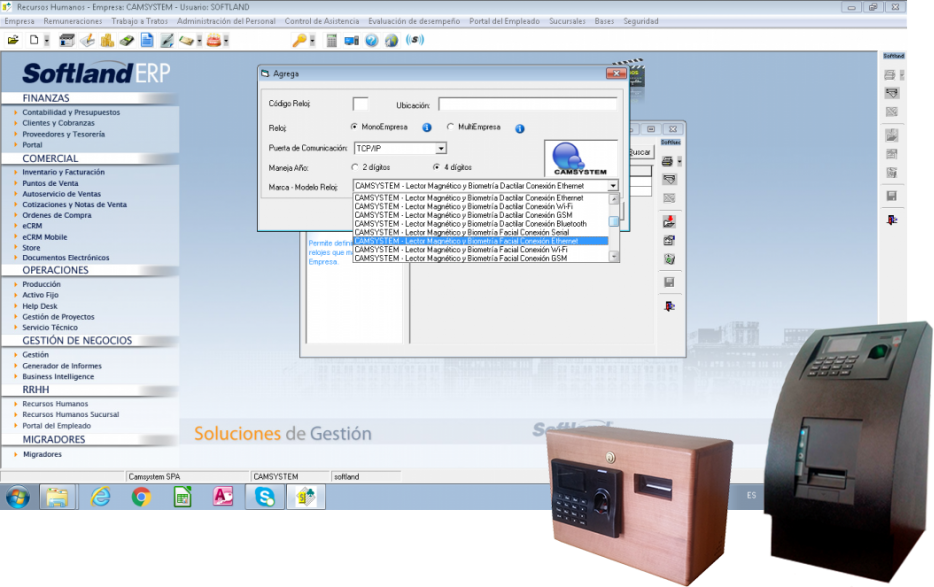The width and height of the screenshot is (934, 587).
Task: Open the Puerta de Comunicación TCP/IP dropdown
Action: [441, 148]
